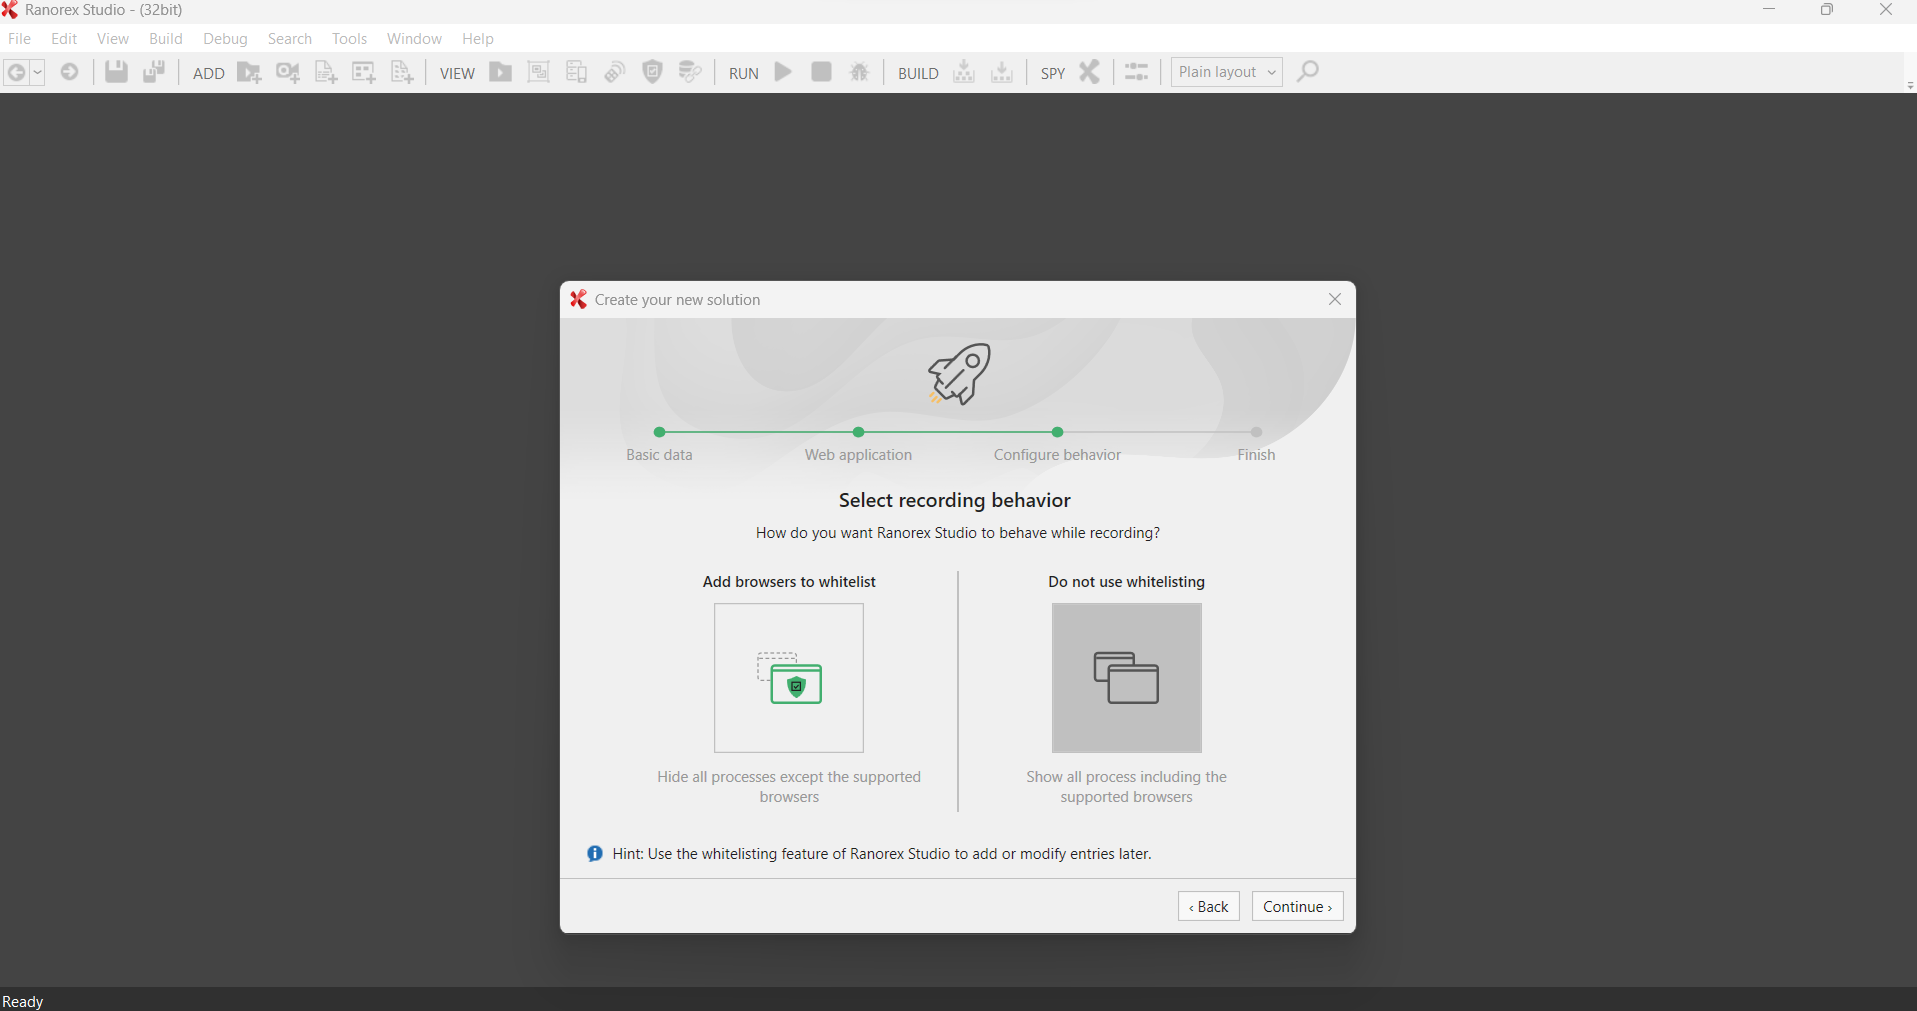Viewport: 1917px width, 1011px height.
Task: Click the debug bug icon
Action: (x=860, y=72)
